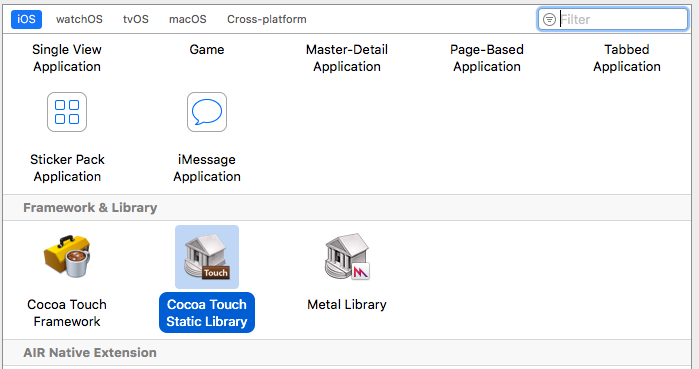Switch to the iOS tab
This screenshot has height=369, width=699.
tap(26, 19)
